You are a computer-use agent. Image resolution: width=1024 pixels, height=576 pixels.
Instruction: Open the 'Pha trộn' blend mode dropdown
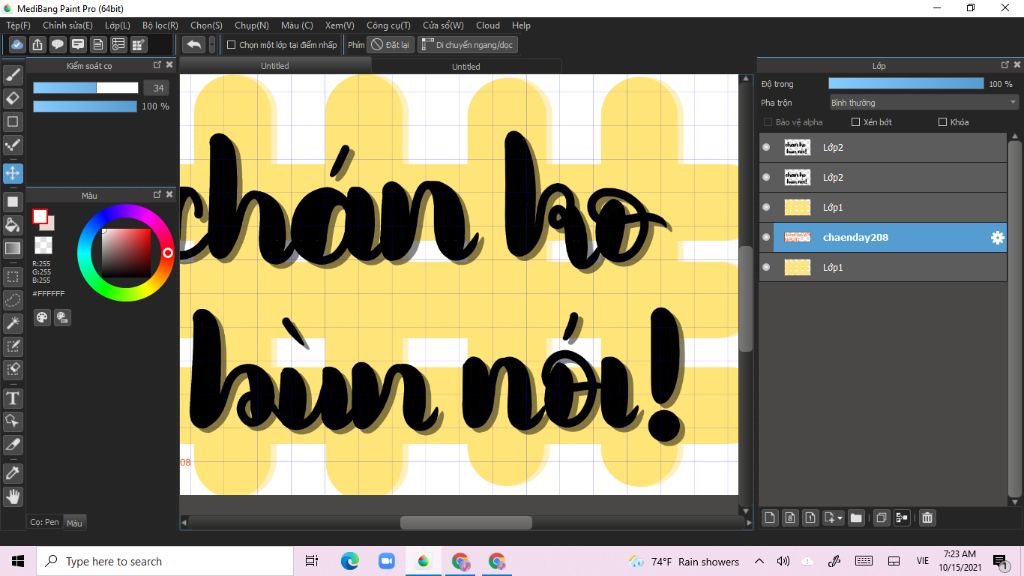pos(923,103)
